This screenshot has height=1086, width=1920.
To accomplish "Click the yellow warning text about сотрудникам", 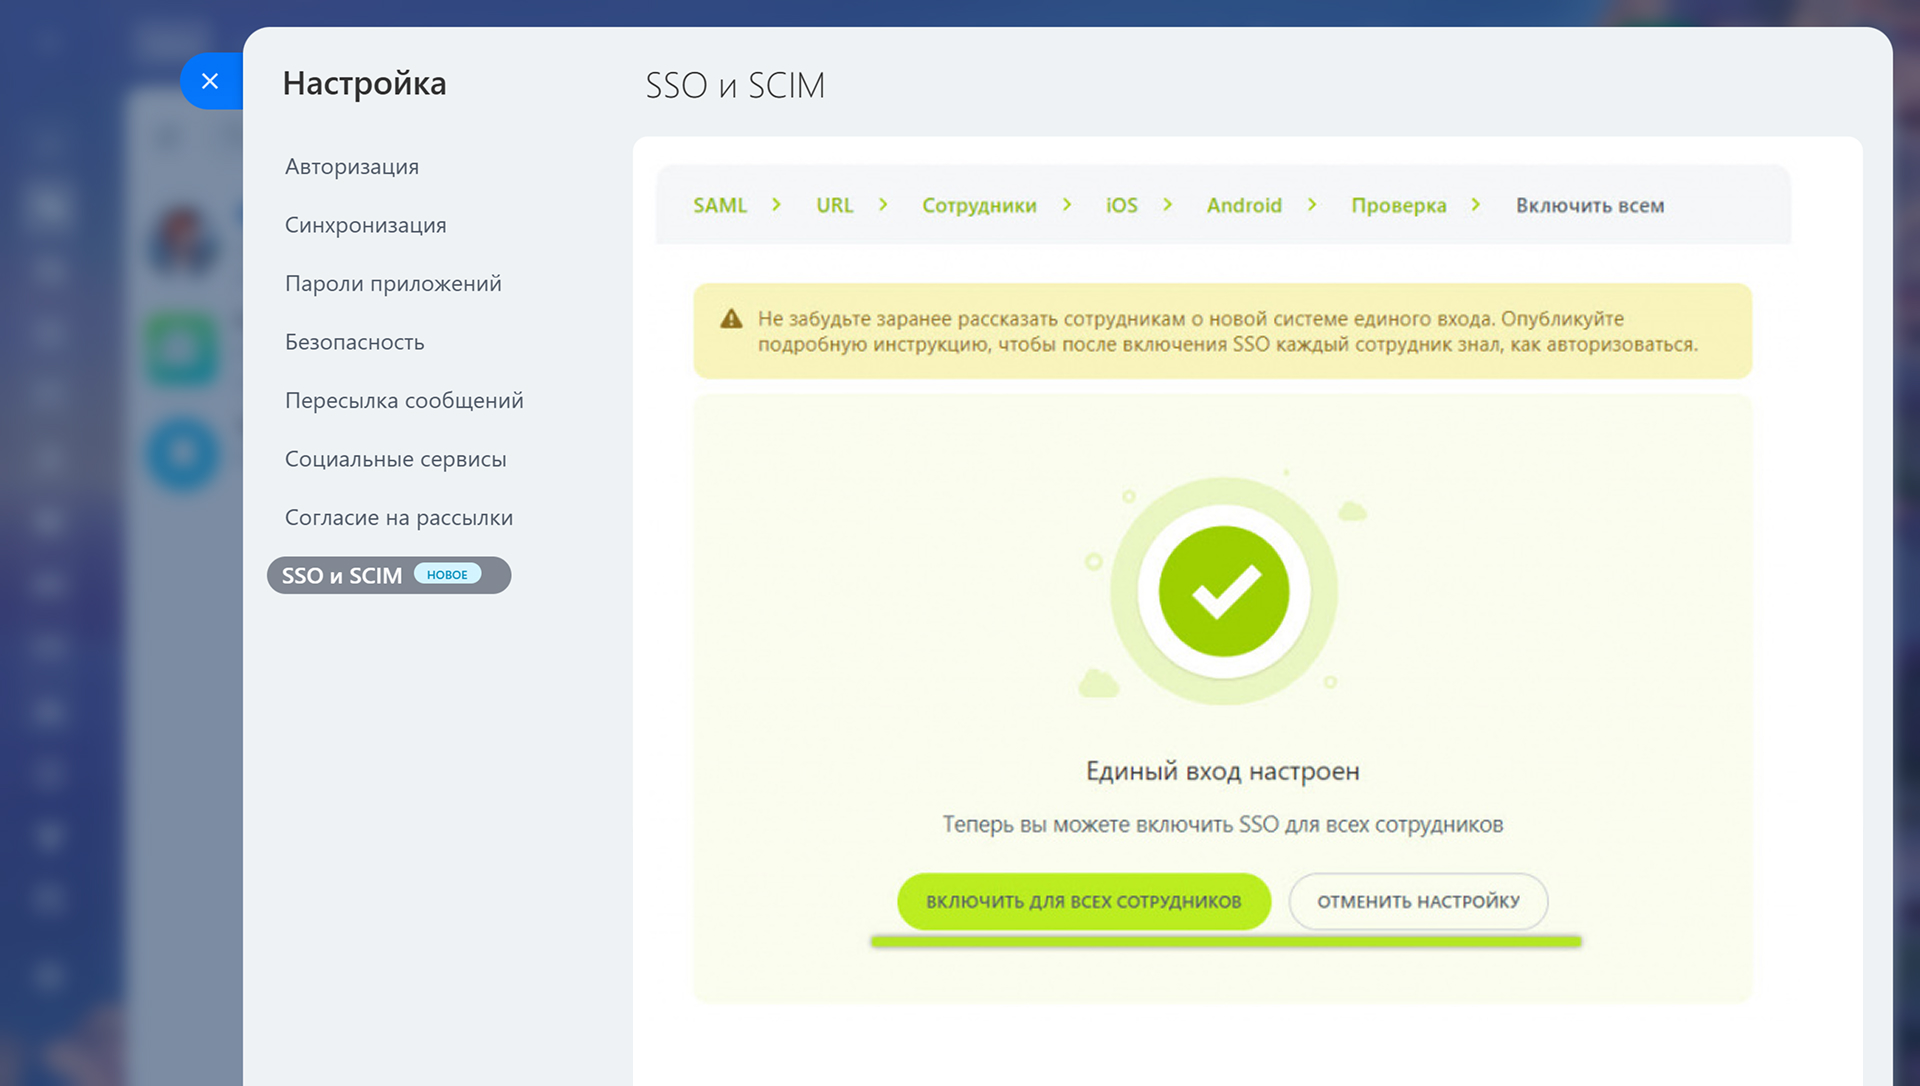I will tap(1227, 331).
